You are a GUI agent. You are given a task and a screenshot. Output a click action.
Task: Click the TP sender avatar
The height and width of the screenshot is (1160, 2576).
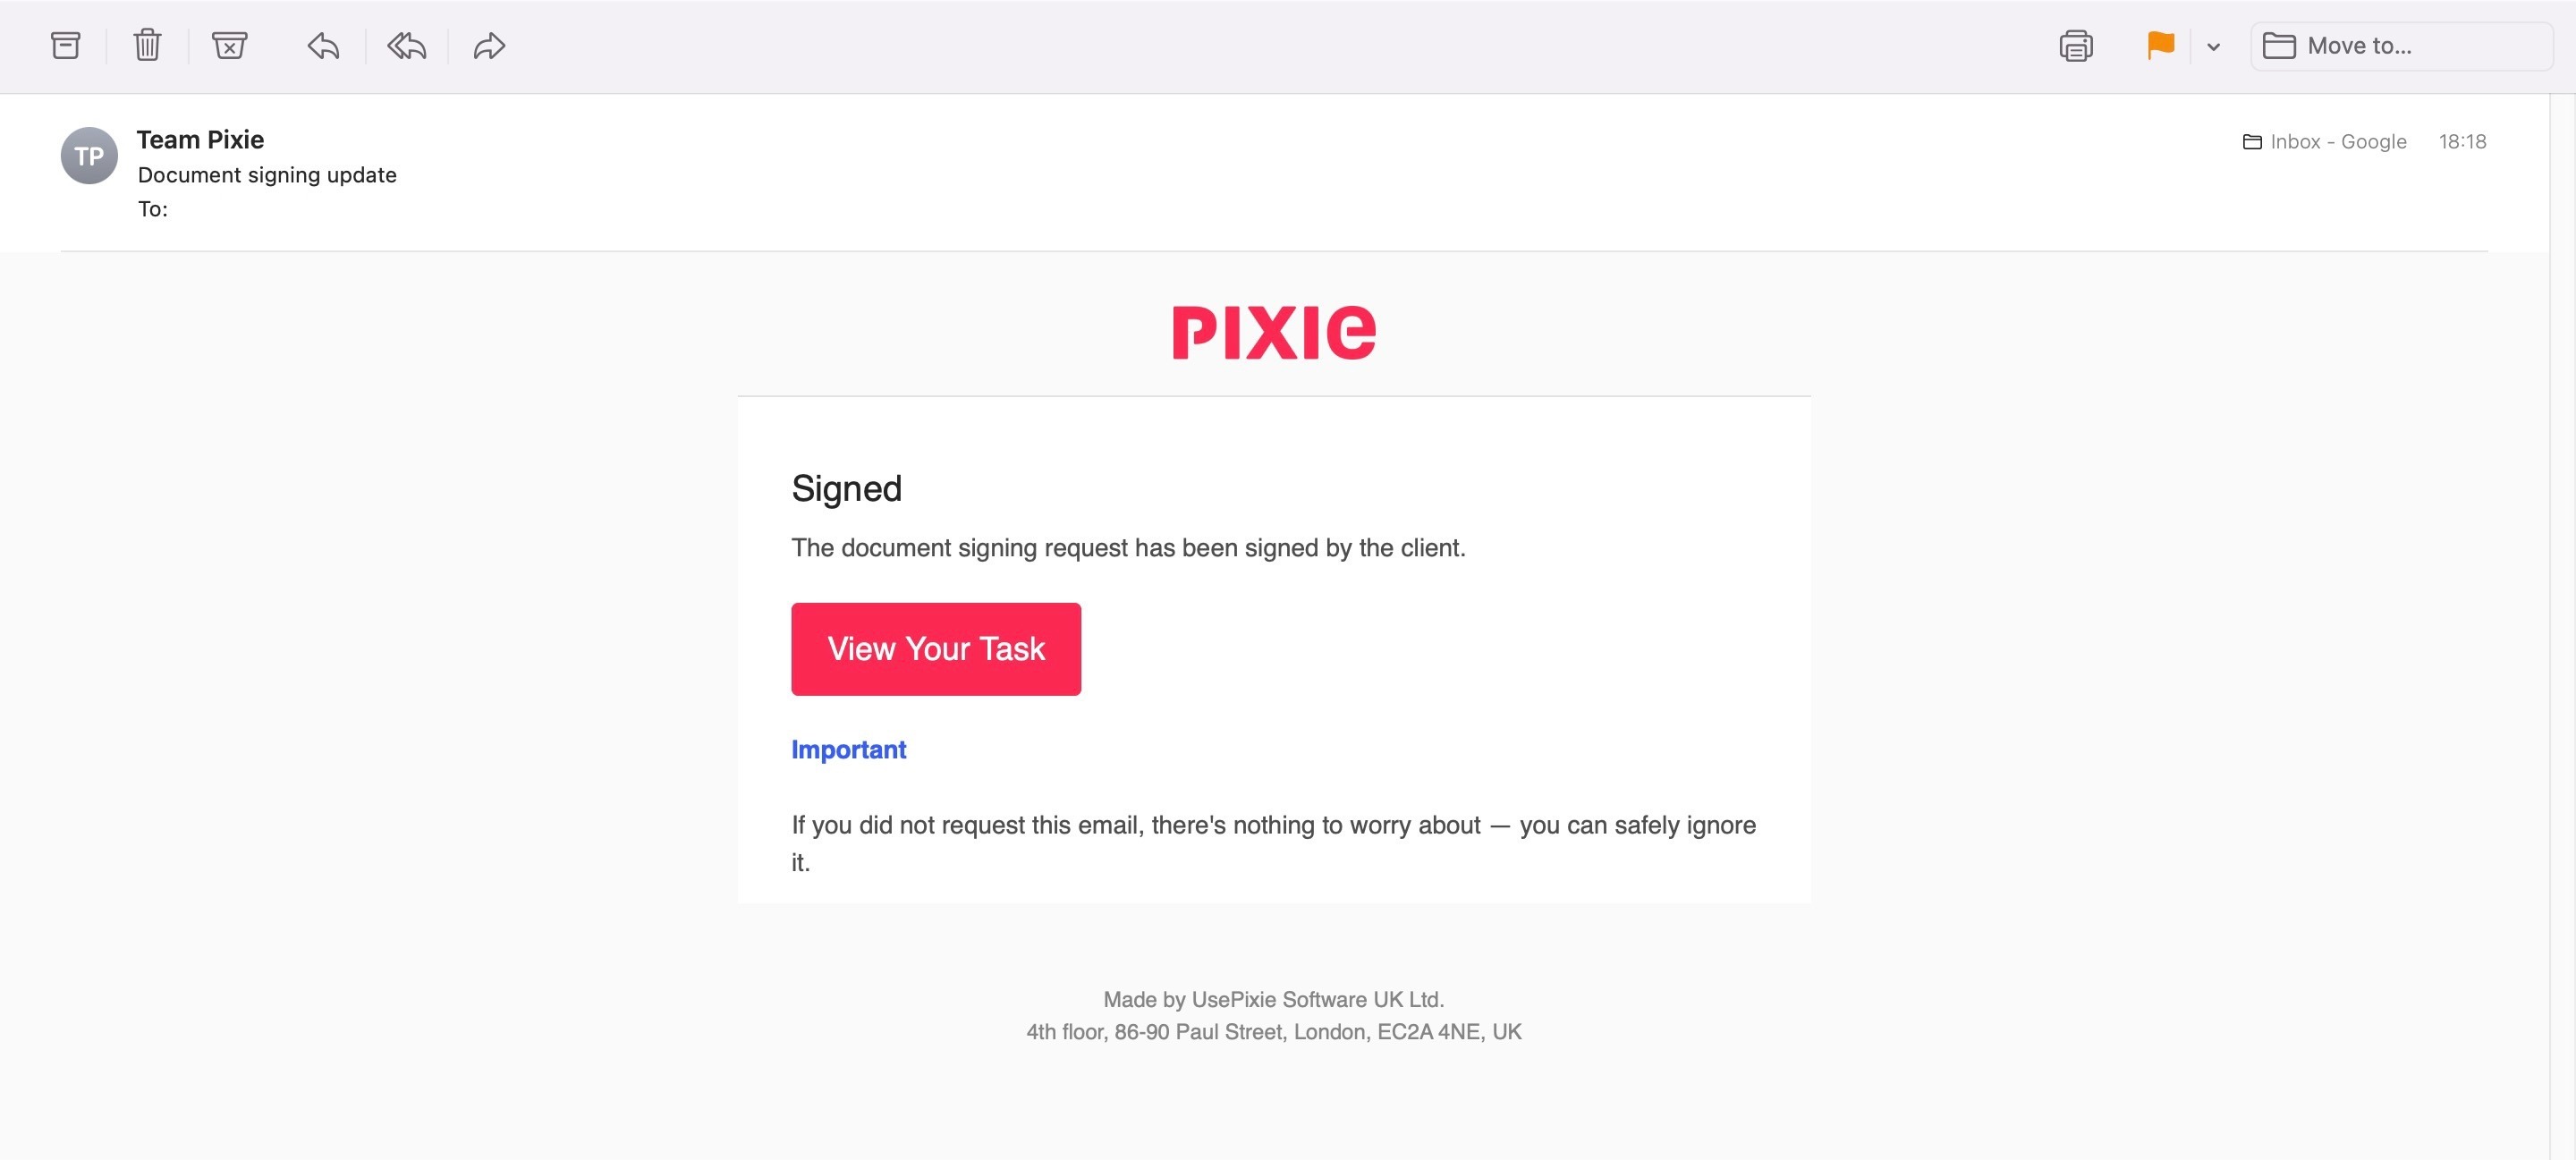(x=89, y=156)
